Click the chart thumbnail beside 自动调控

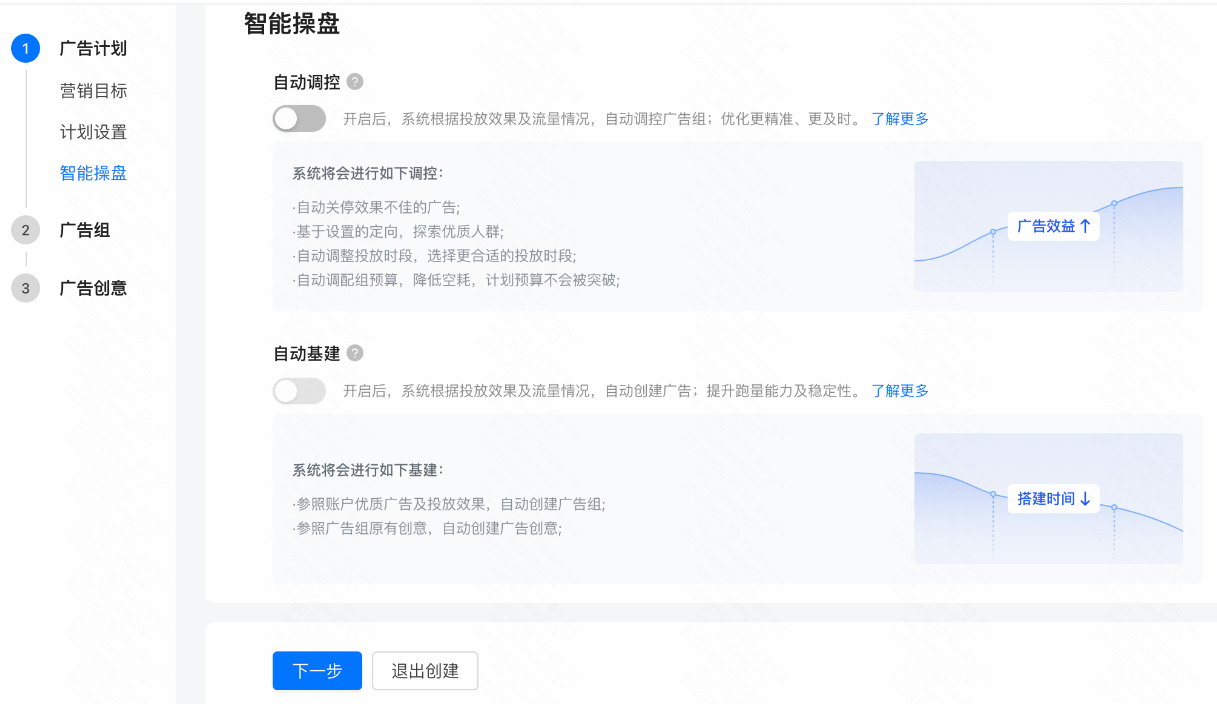pyautogui.click(x=1047, y=226)
